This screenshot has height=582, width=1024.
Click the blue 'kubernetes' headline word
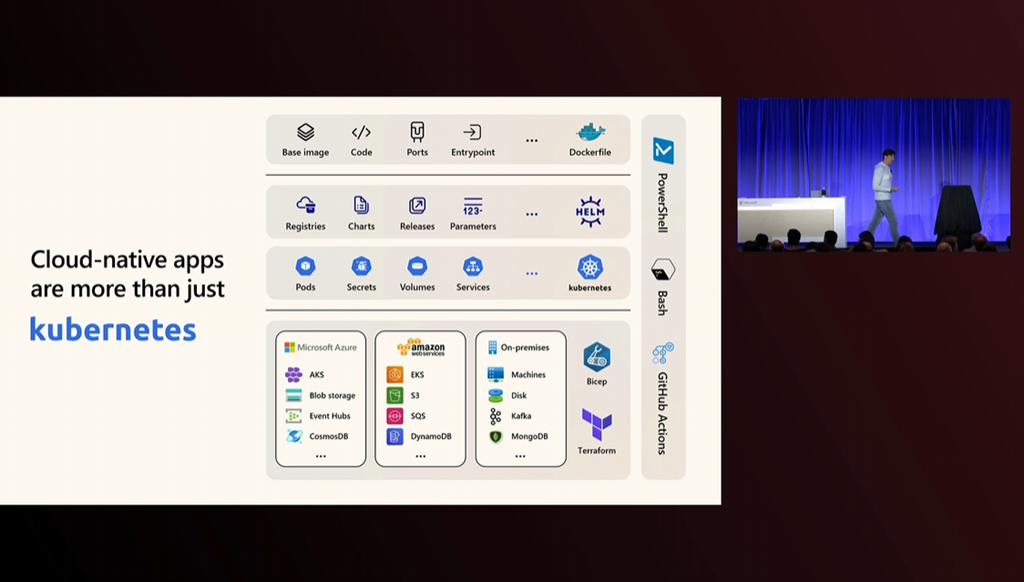[113, 329]
